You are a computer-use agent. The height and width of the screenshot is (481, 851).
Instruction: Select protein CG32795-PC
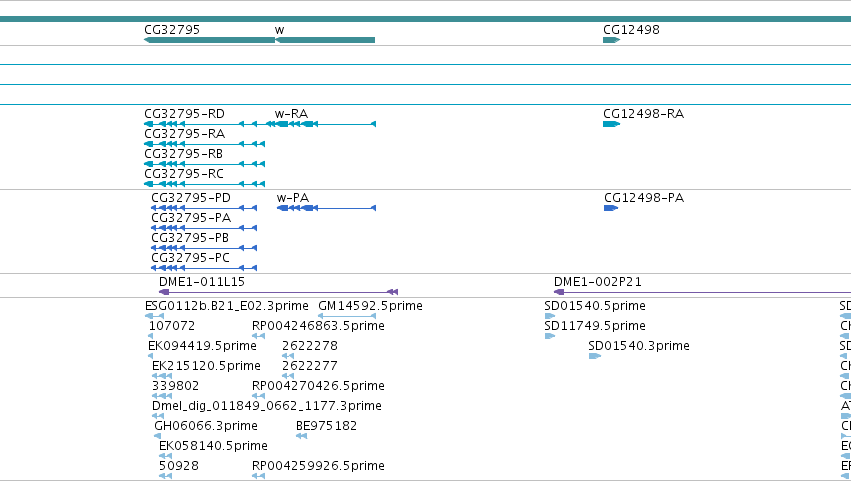(190, 258)
